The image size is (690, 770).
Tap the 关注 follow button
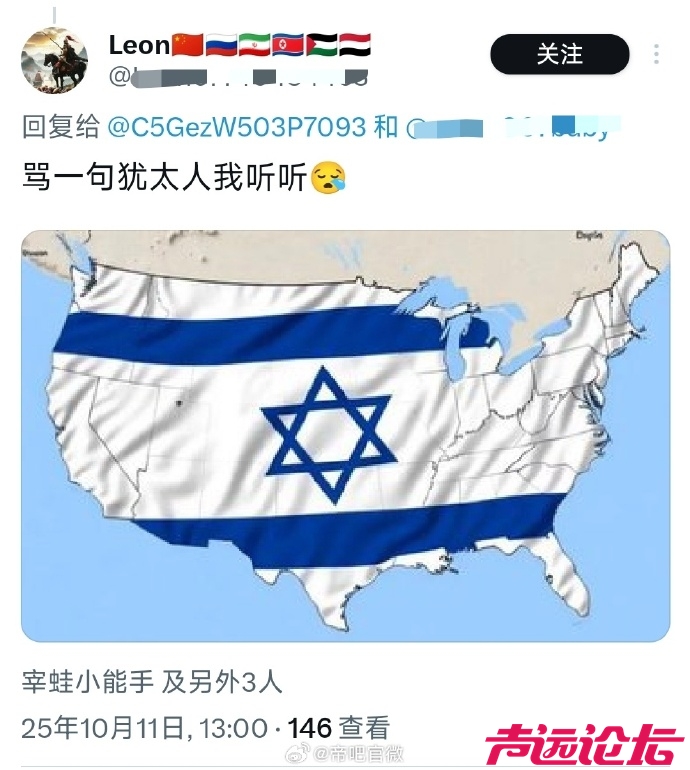click(x=559, y=54)
